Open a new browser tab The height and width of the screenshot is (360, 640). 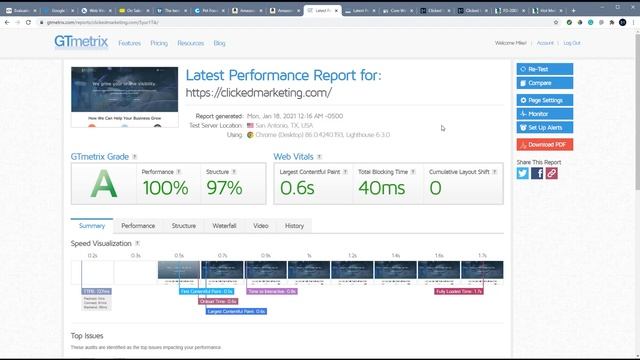click(573, 11)
